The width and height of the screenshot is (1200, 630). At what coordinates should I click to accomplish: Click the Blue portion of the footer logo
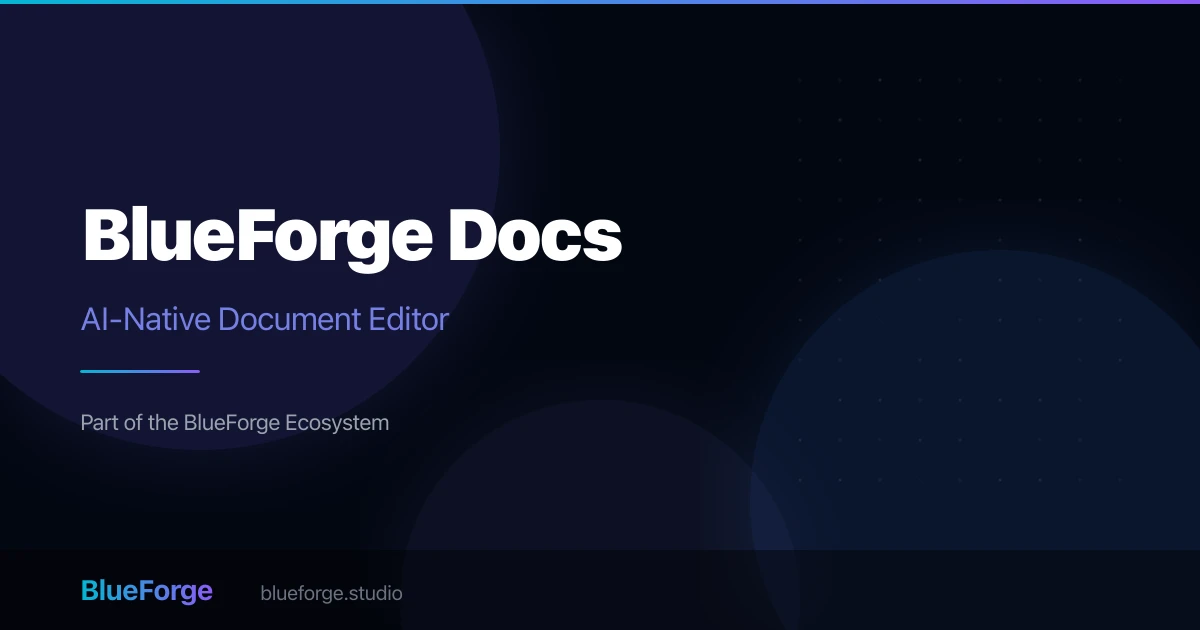tap(108, 591)
